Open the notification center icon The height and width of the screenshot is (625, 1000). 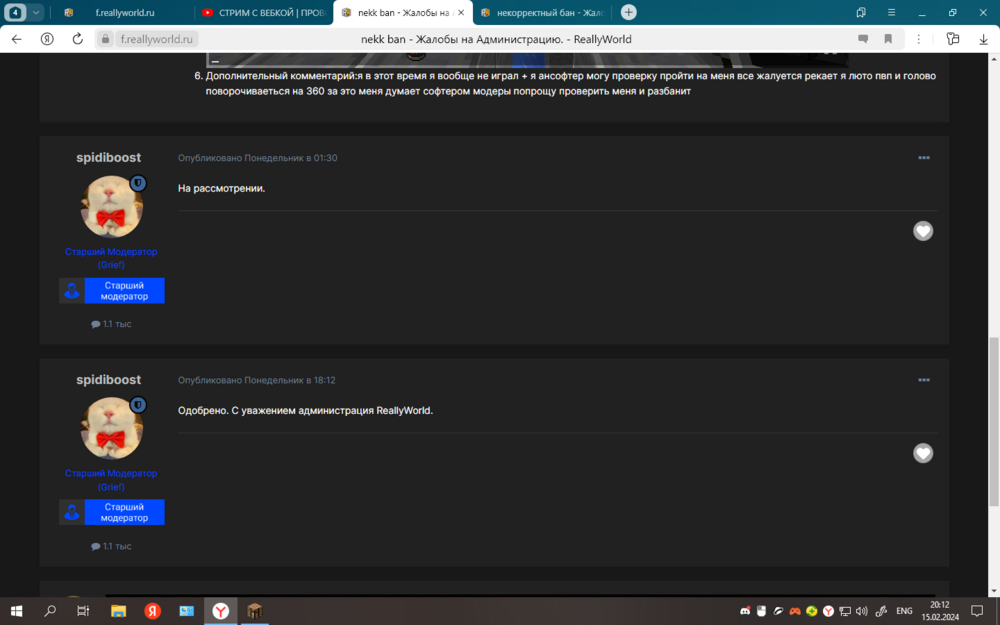pos(976,611)
